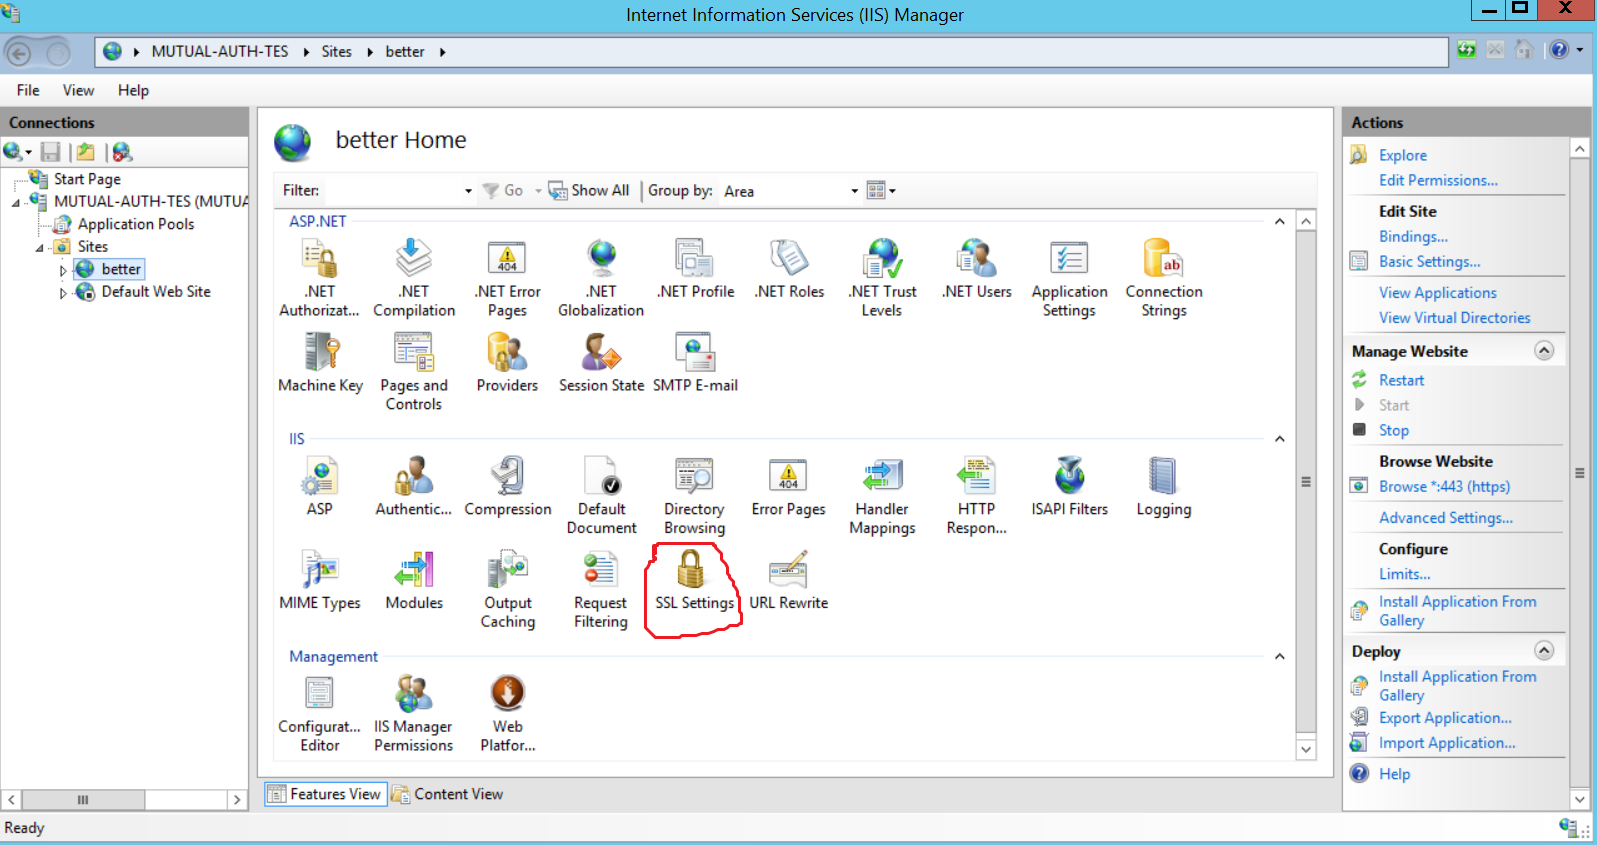This screenshot has width=1597, height=845.
Task: Open Default Document feature
Action: (601, 496)
